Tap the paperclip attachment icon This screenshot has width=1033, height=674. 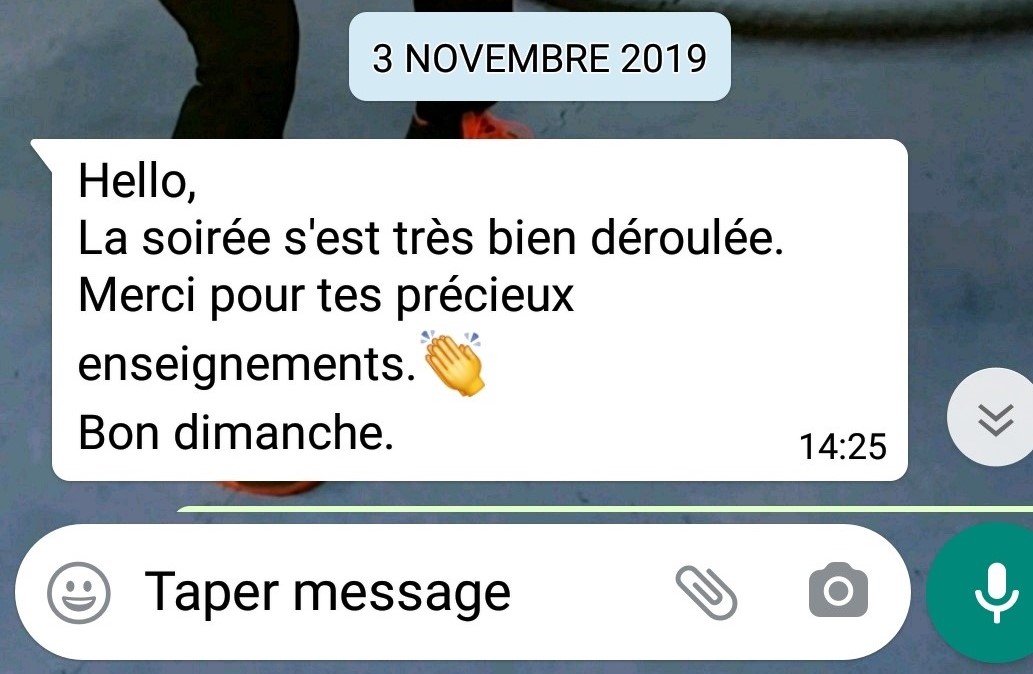tap(706, 592)
